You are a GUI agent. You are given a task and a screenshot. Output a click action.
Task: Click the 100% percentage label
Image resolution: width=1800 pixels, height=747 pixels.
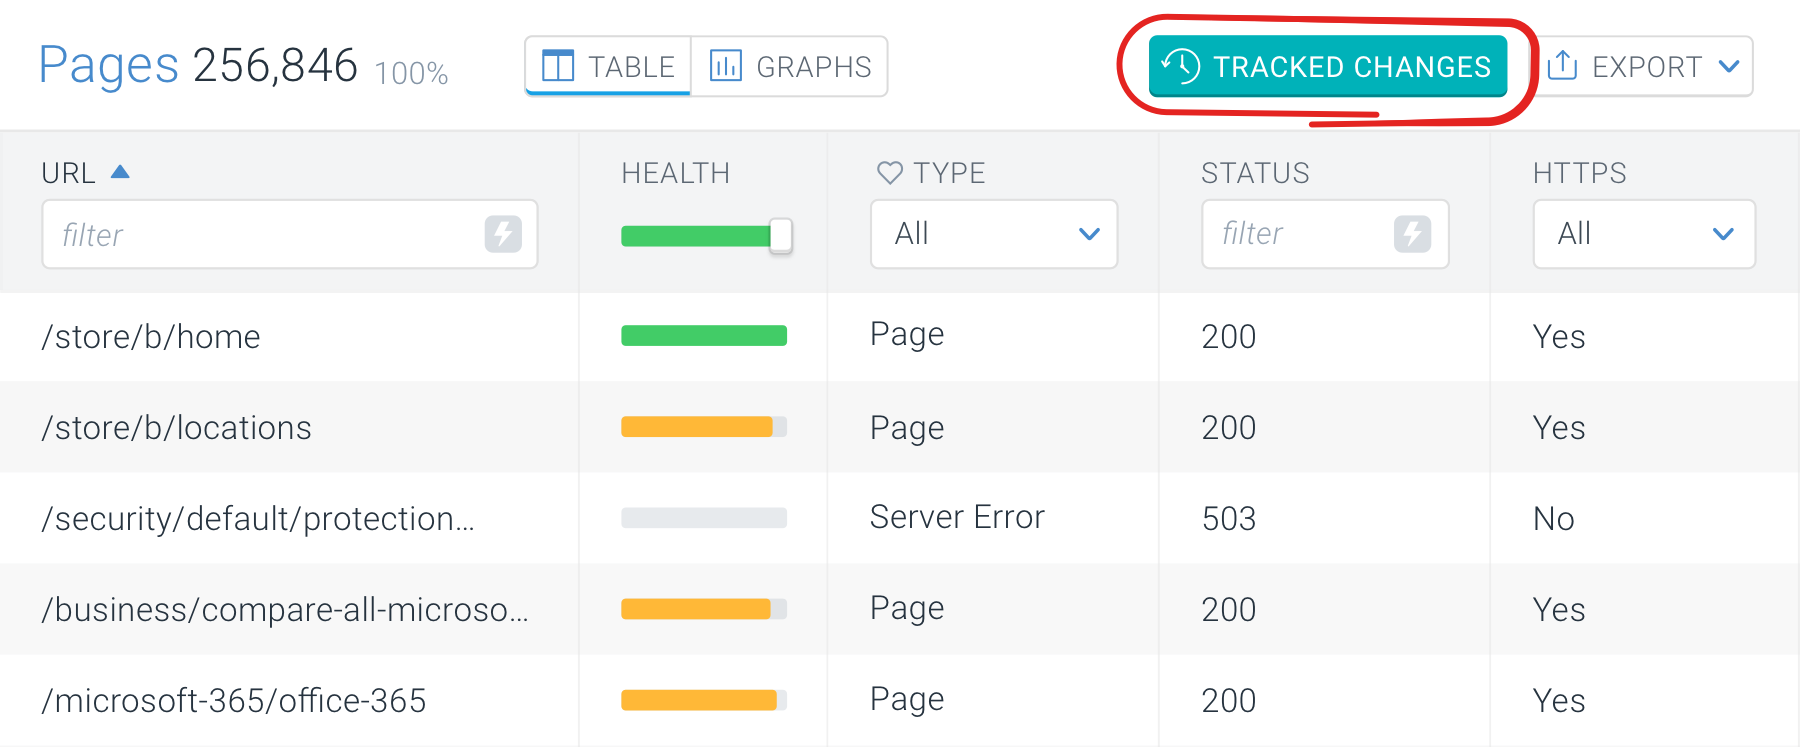point(411,73)
